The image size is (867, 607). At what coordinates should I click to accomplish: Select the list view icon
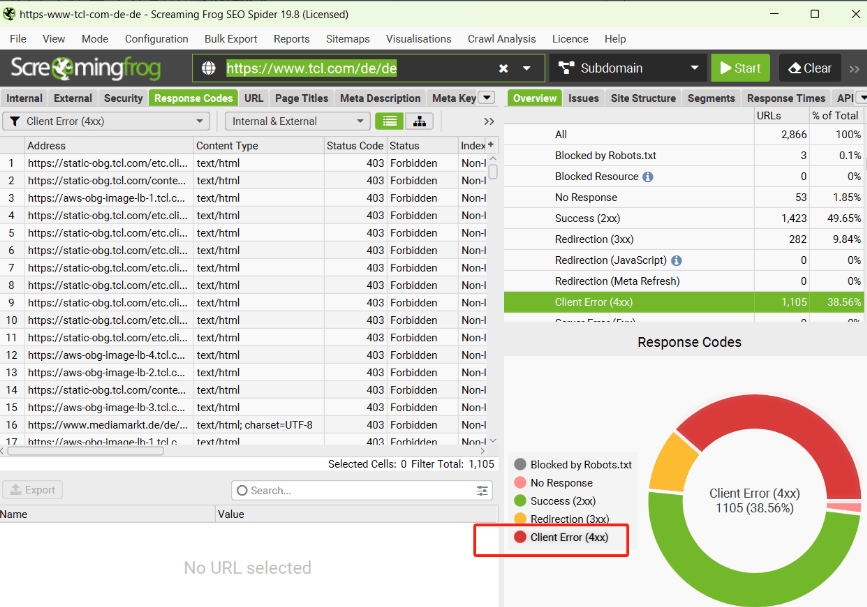(x=389, y=121)
